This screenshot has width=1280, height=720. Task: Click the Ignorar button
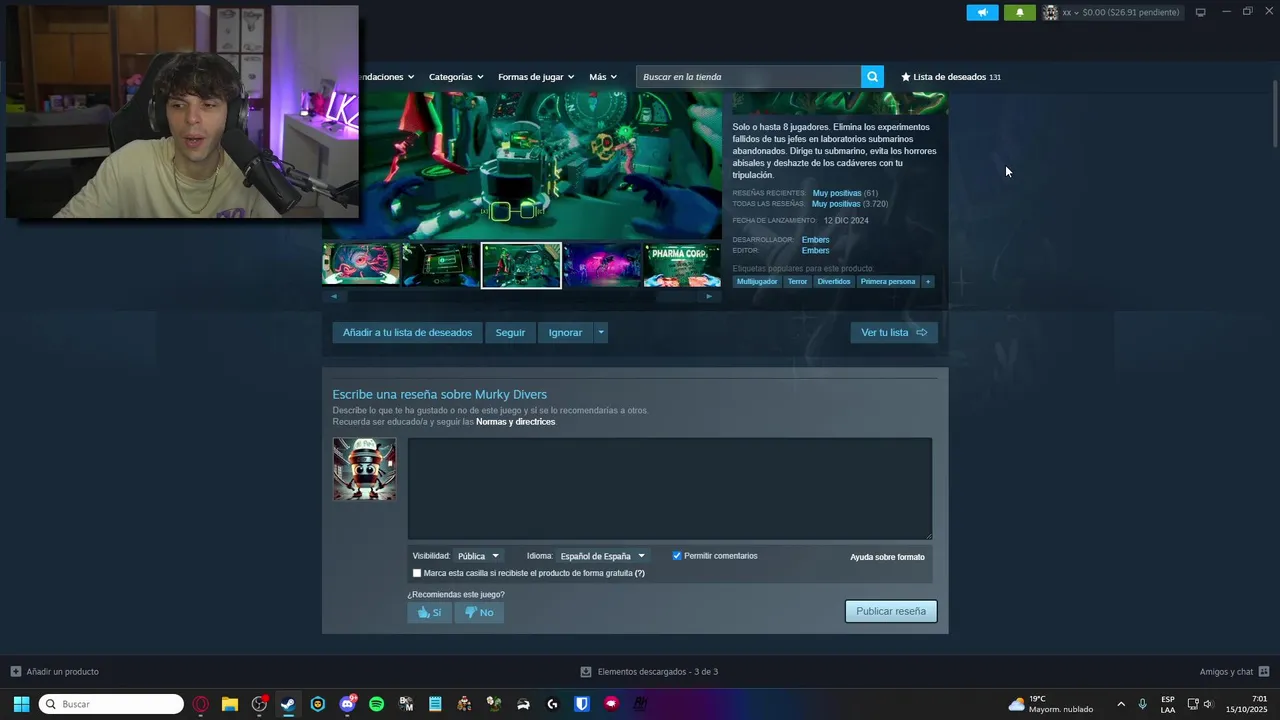(565, 332)
